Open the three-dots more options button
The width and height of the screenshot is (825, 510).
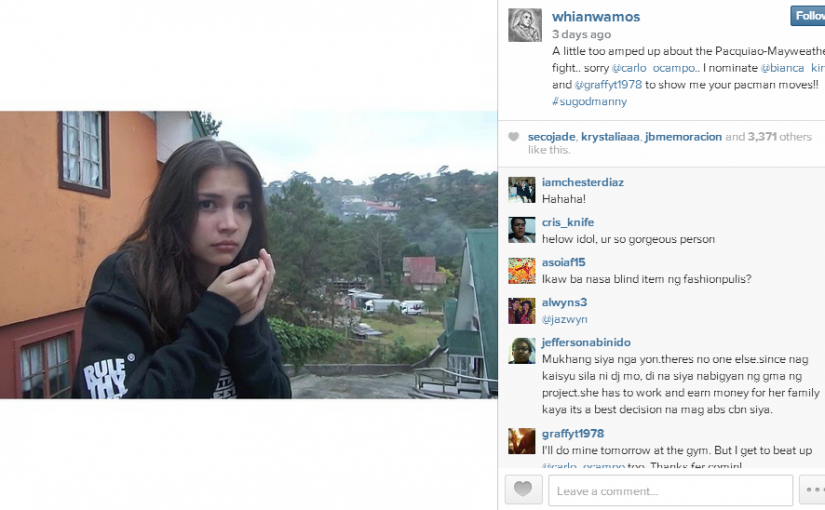tap(812, 489)
